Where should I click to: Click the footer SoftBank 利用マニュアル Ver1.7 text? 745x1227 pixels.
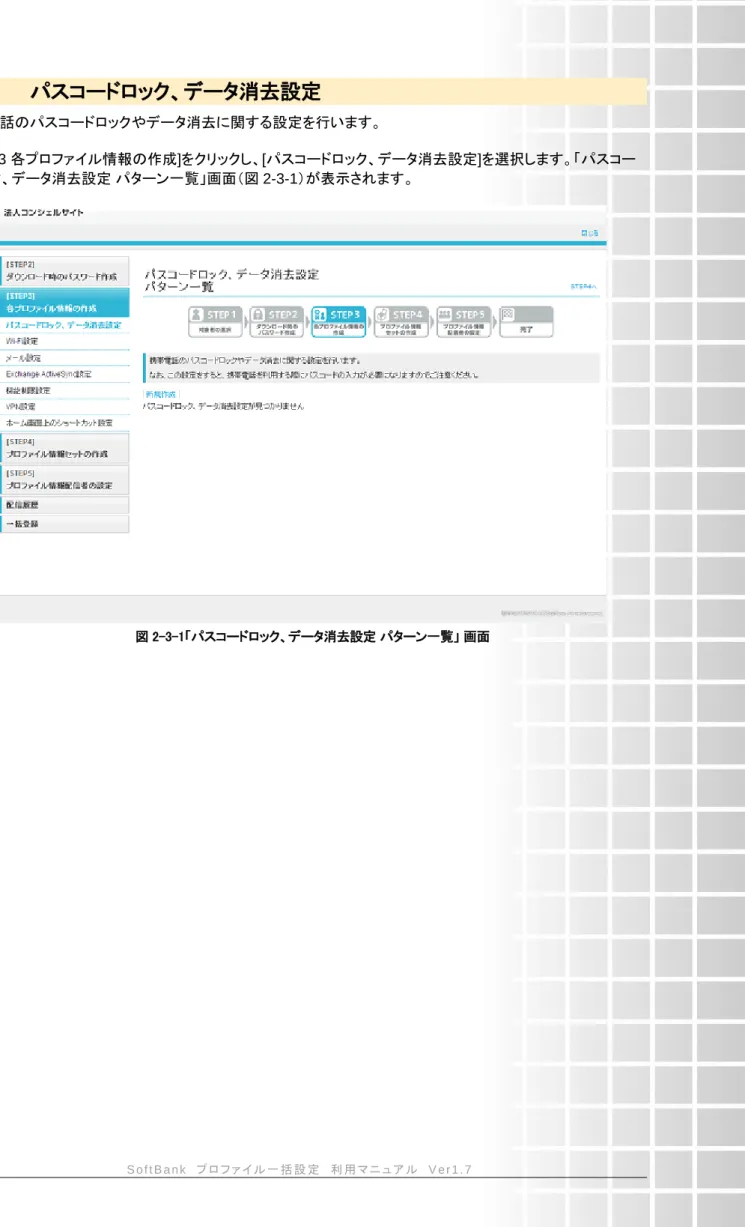coord(300,1169)
